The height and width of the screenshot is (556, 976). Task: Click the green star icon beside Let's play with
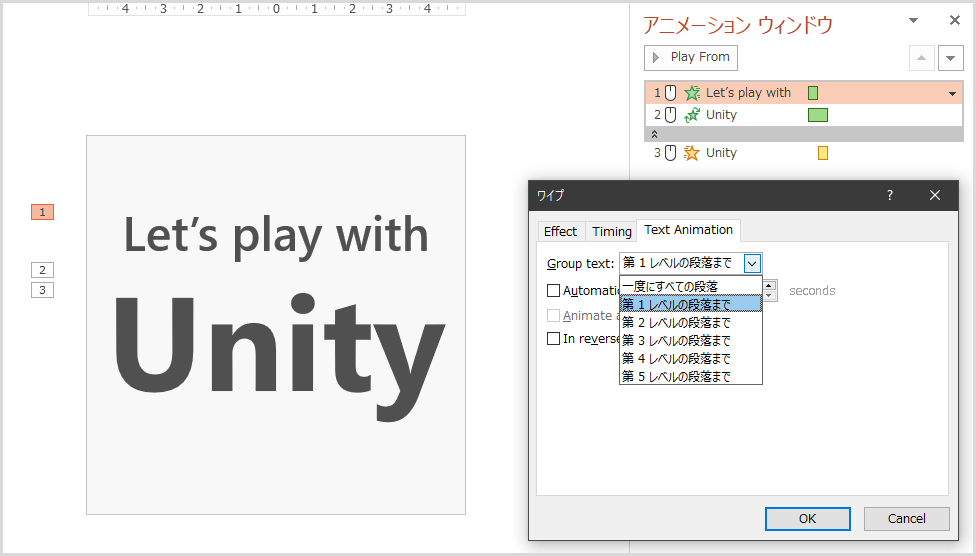[692, 93]
